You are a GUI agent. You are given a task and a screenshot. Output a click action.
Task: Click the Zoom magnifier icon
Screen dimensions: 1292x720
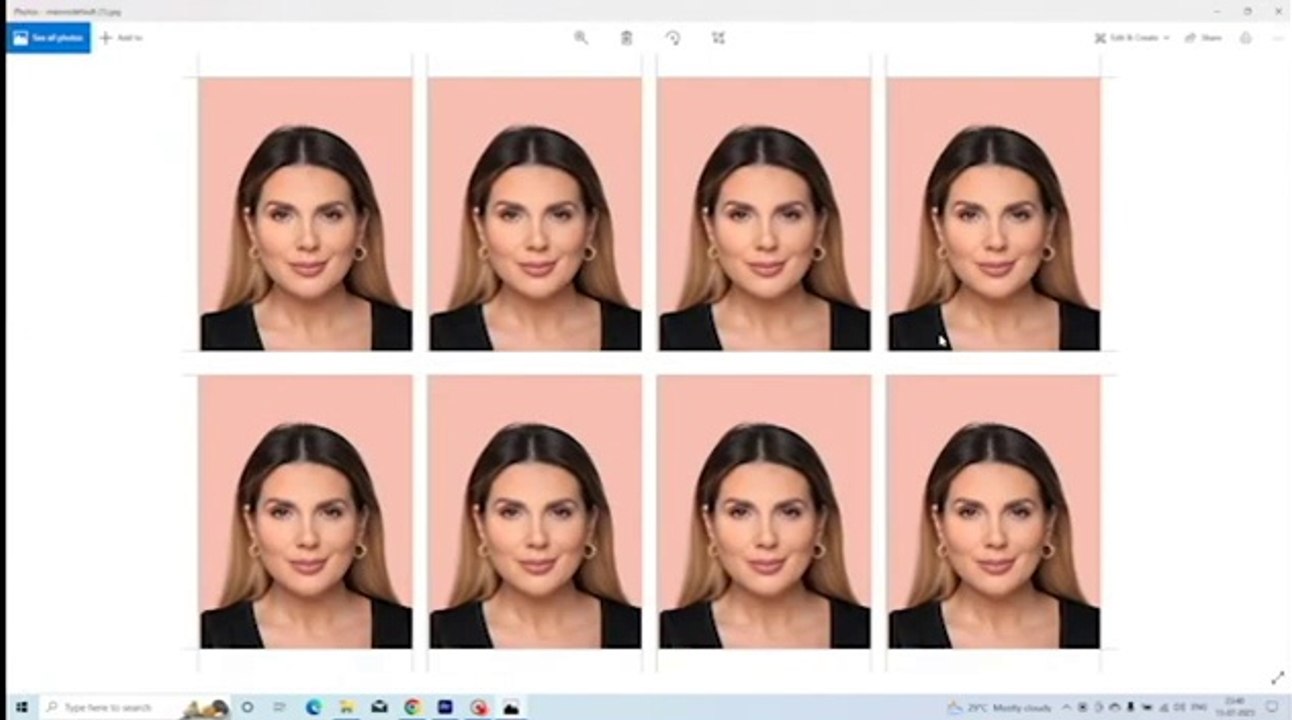(580, 38)
